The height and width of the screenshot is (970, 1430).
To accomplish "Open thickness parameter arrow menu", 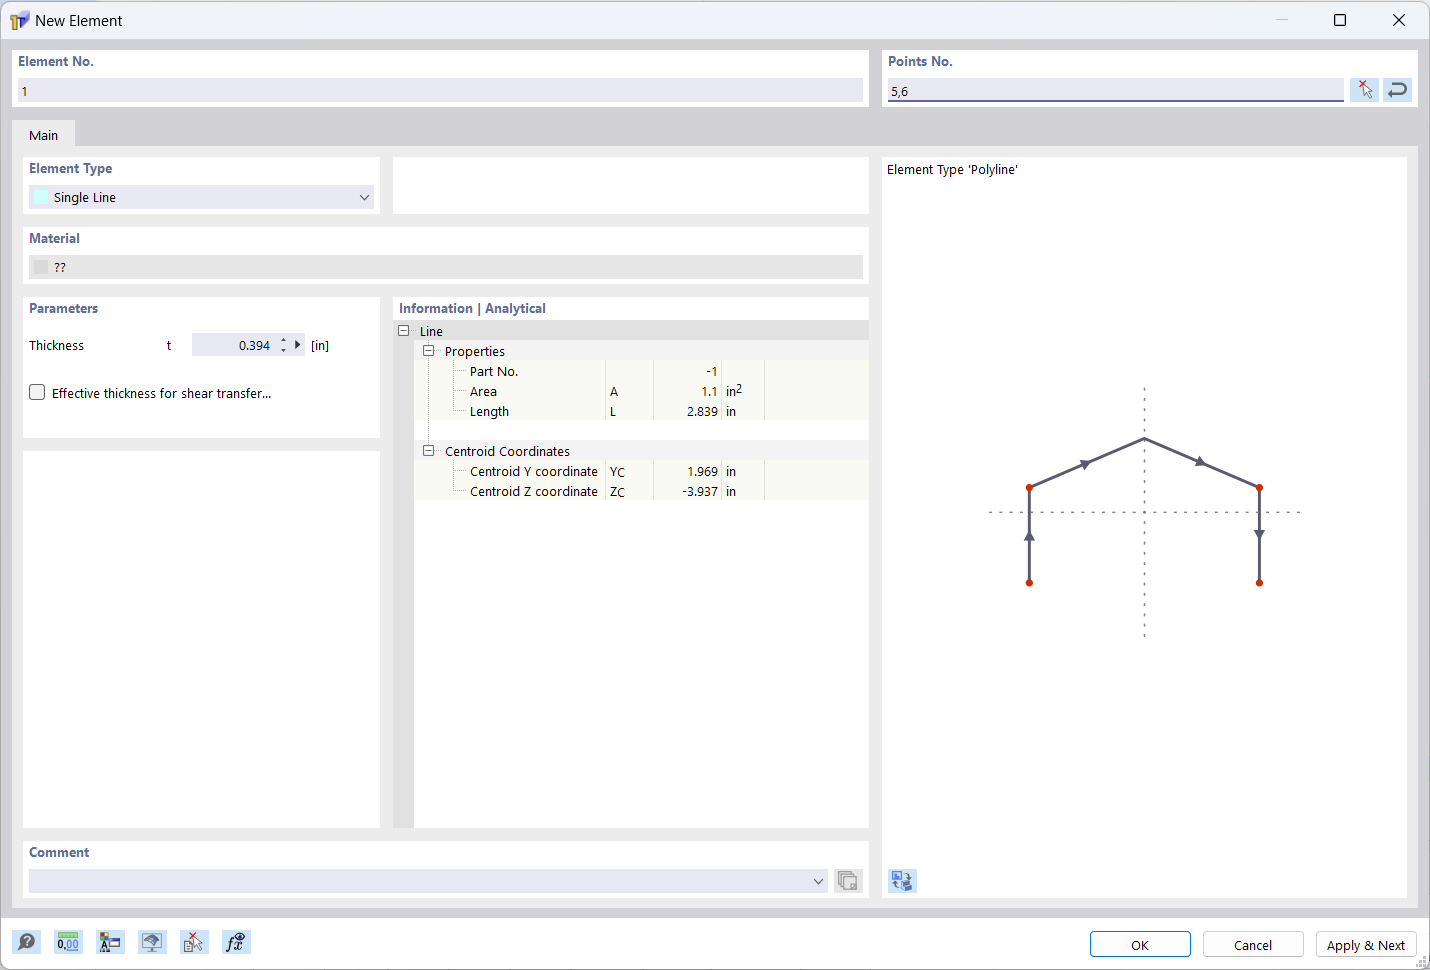I will pyautogui.click(x=297, y=345).
